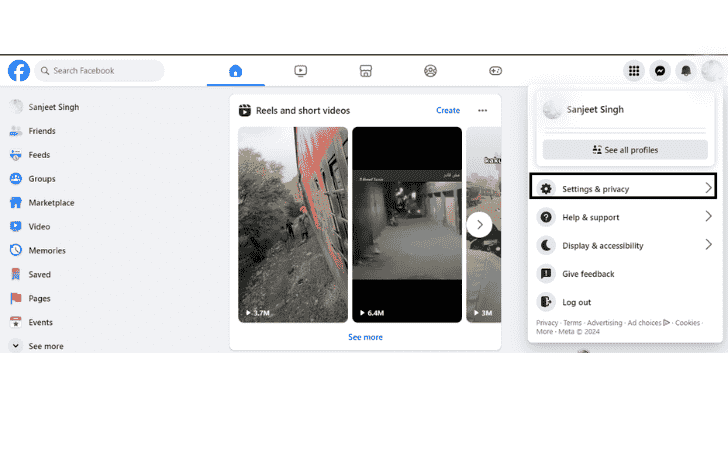The height and width of the screenshot is (476, 728).
Task: Open Advertising footer link
Action: pos(604,323)
